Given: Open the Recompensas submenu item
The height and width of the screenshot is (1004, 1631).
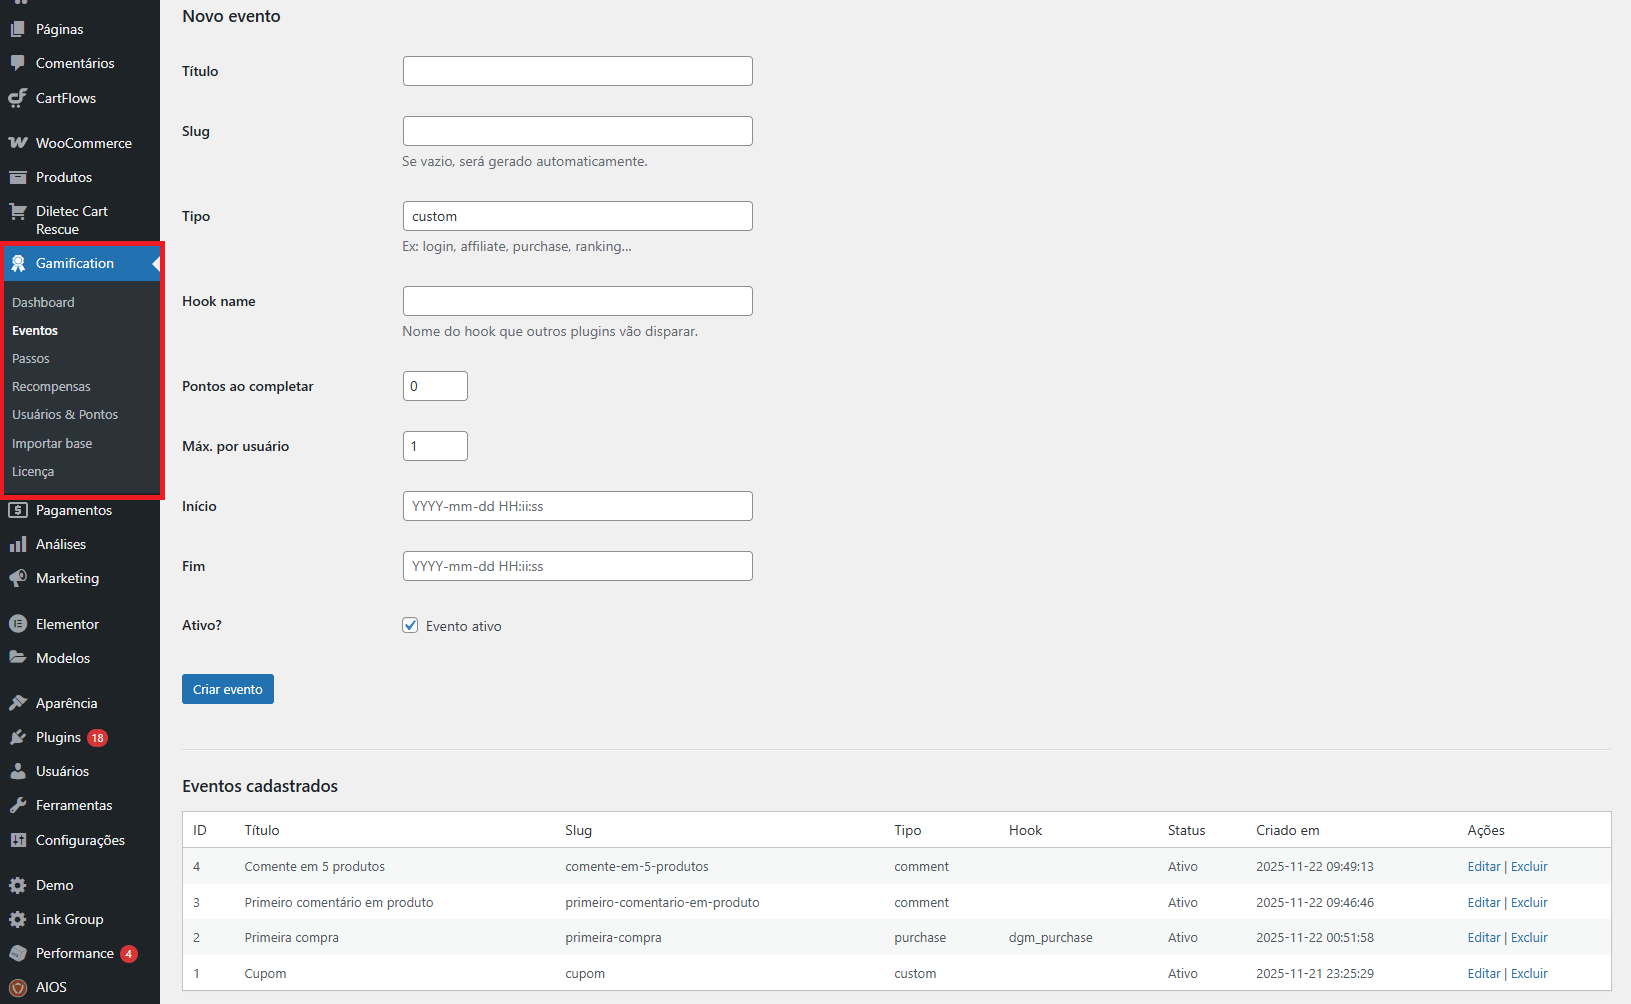Looking at the screenshot, I should tap(51, 387).
